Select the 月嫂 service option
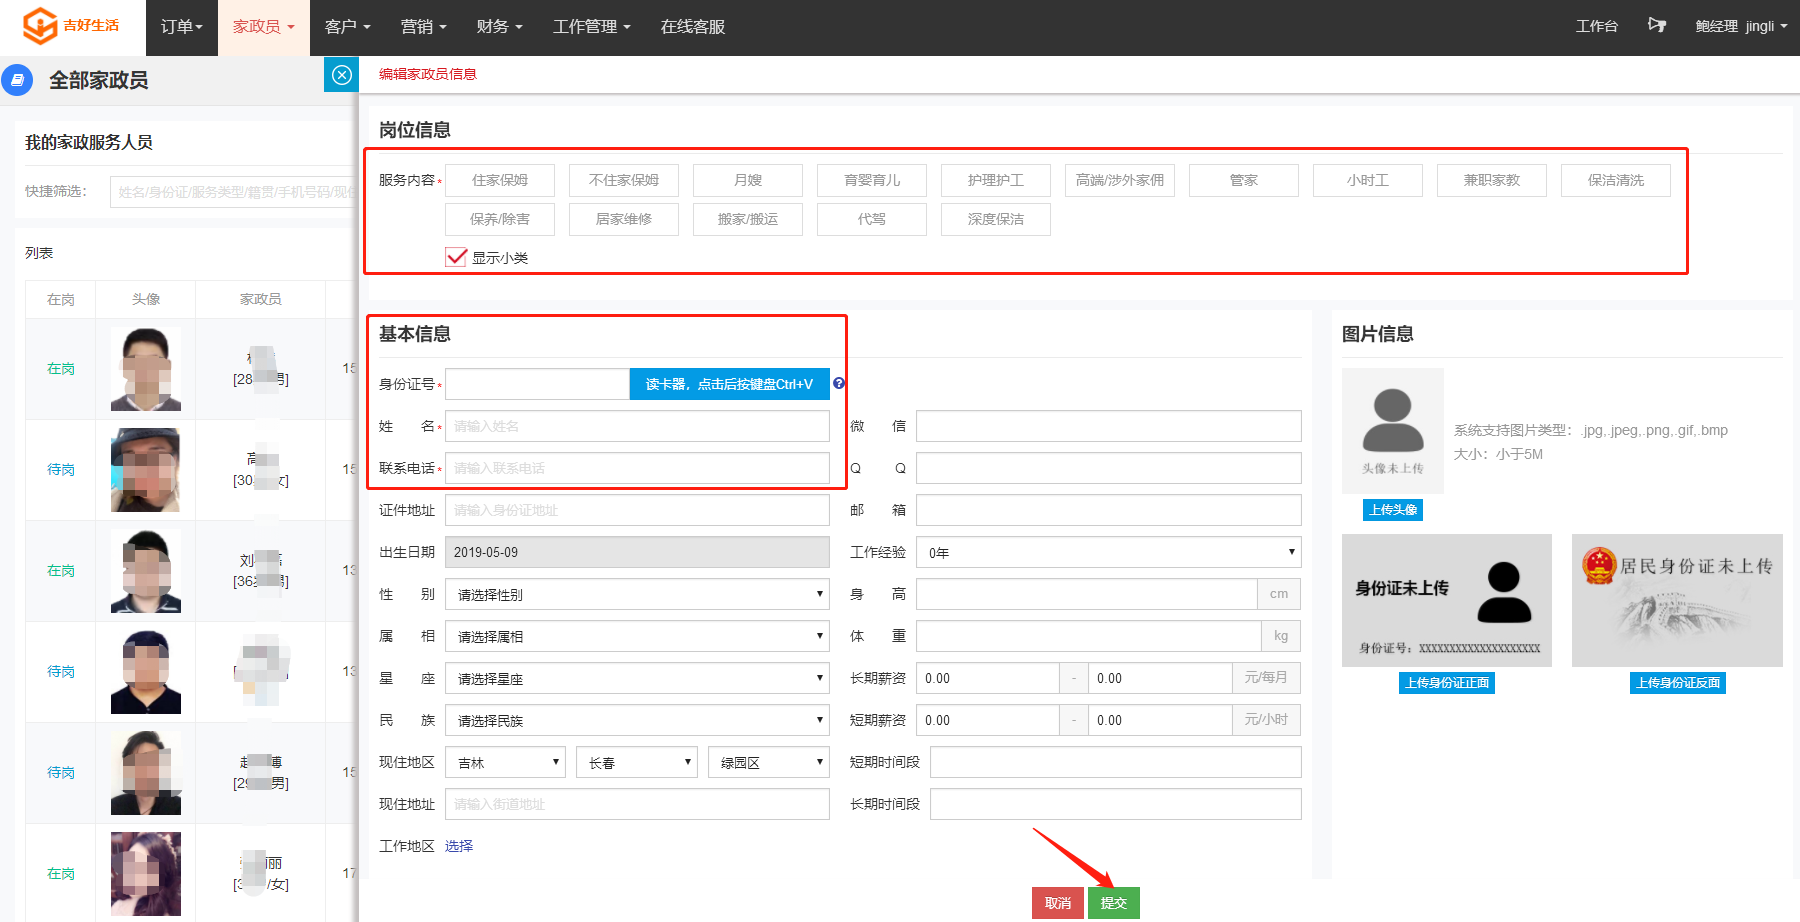 click(x=748, y=180)
